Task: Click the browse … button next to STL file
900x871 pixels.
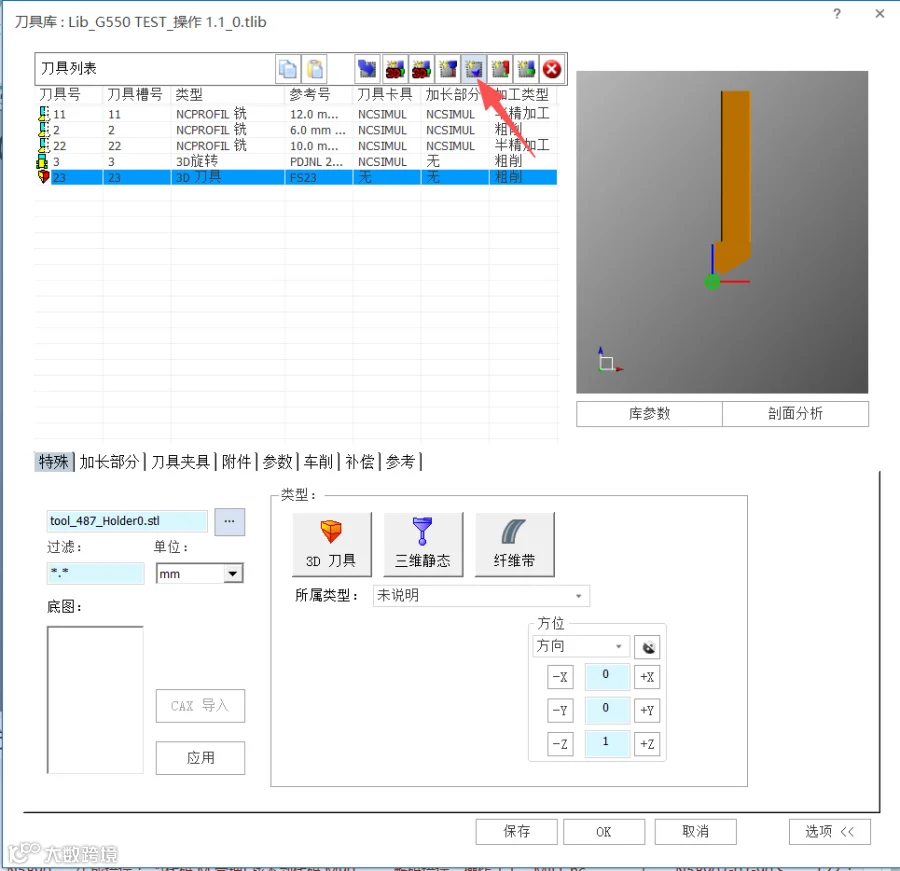Action: point(230,521)
